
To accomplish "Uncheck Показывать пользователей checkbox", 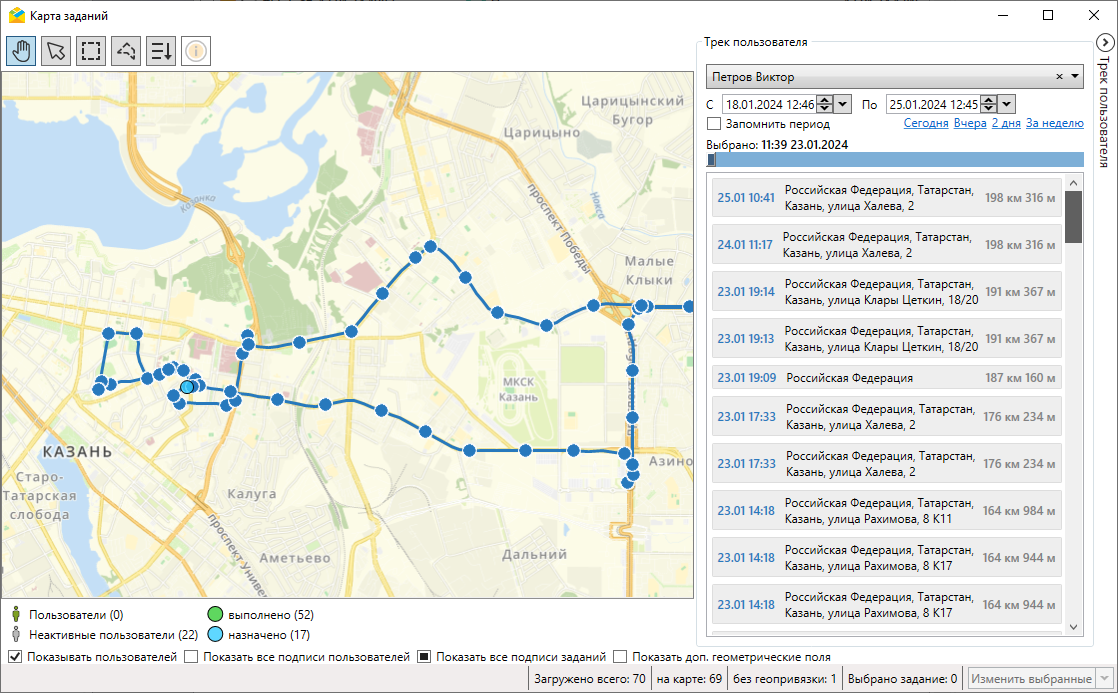I will 15,657.
